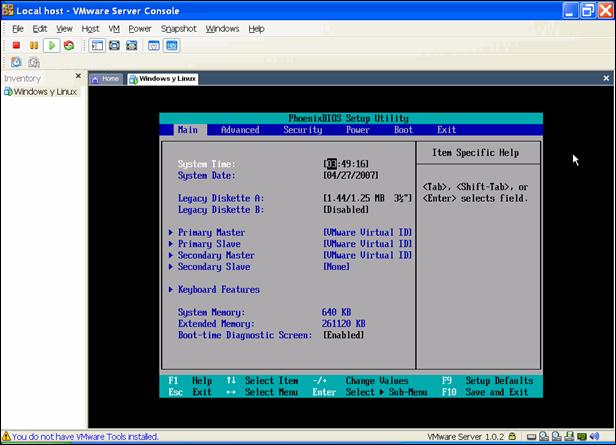Expand the Primary Master submenu
616x445 pixels.
pyautogui.click(x=211, y=233)
